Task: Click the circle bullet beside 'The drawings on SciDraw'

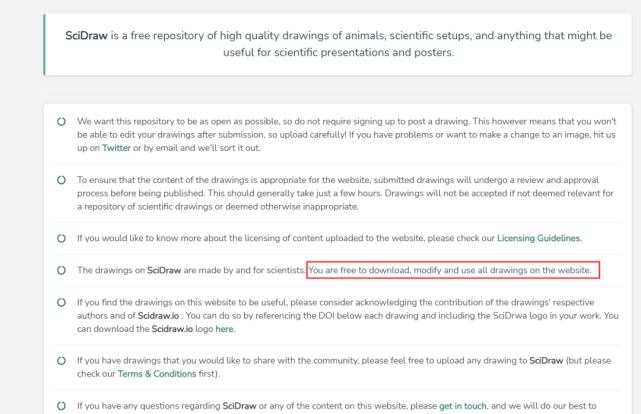Action: (x=61, y=270)
